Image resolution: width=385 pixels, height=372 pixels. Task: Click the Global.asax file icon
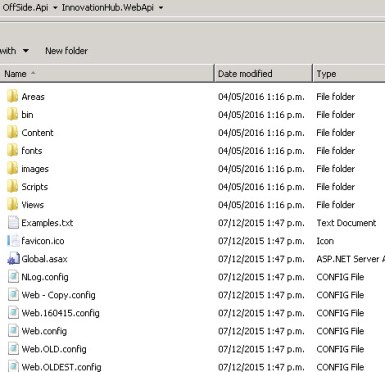click(13, 259)
